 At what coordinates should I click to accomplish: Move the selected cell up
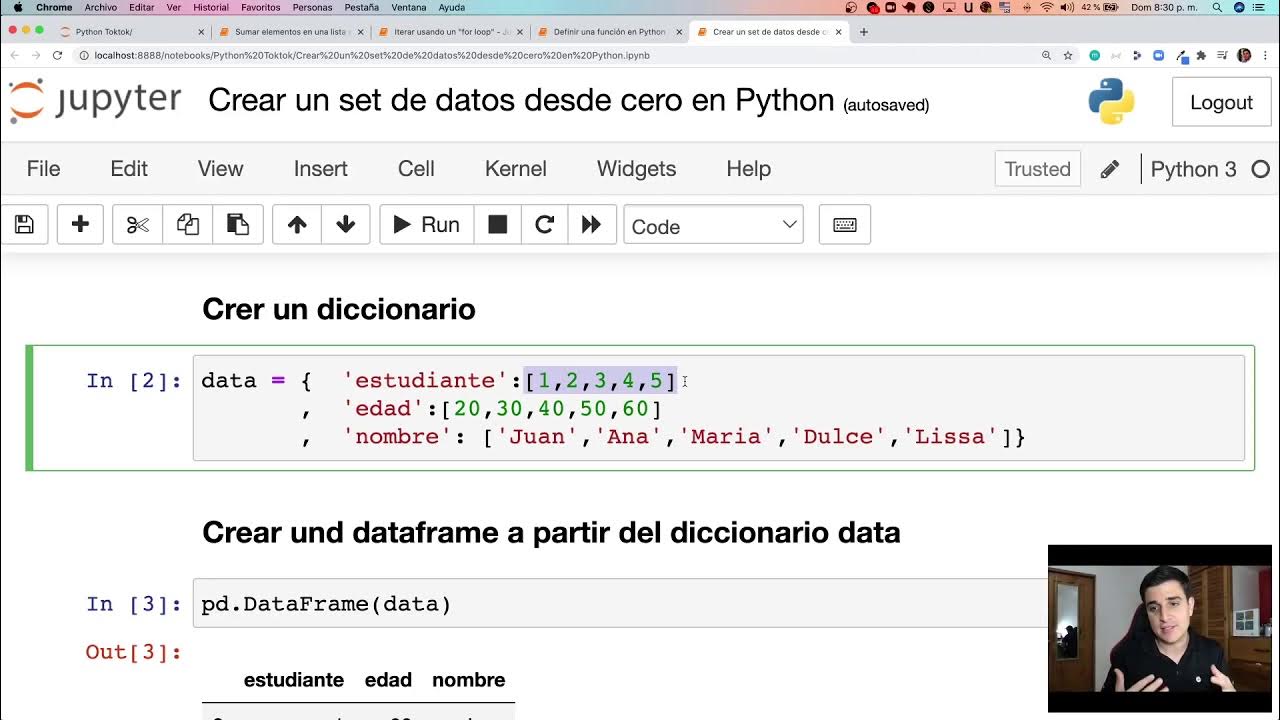[x=297, y=225]
